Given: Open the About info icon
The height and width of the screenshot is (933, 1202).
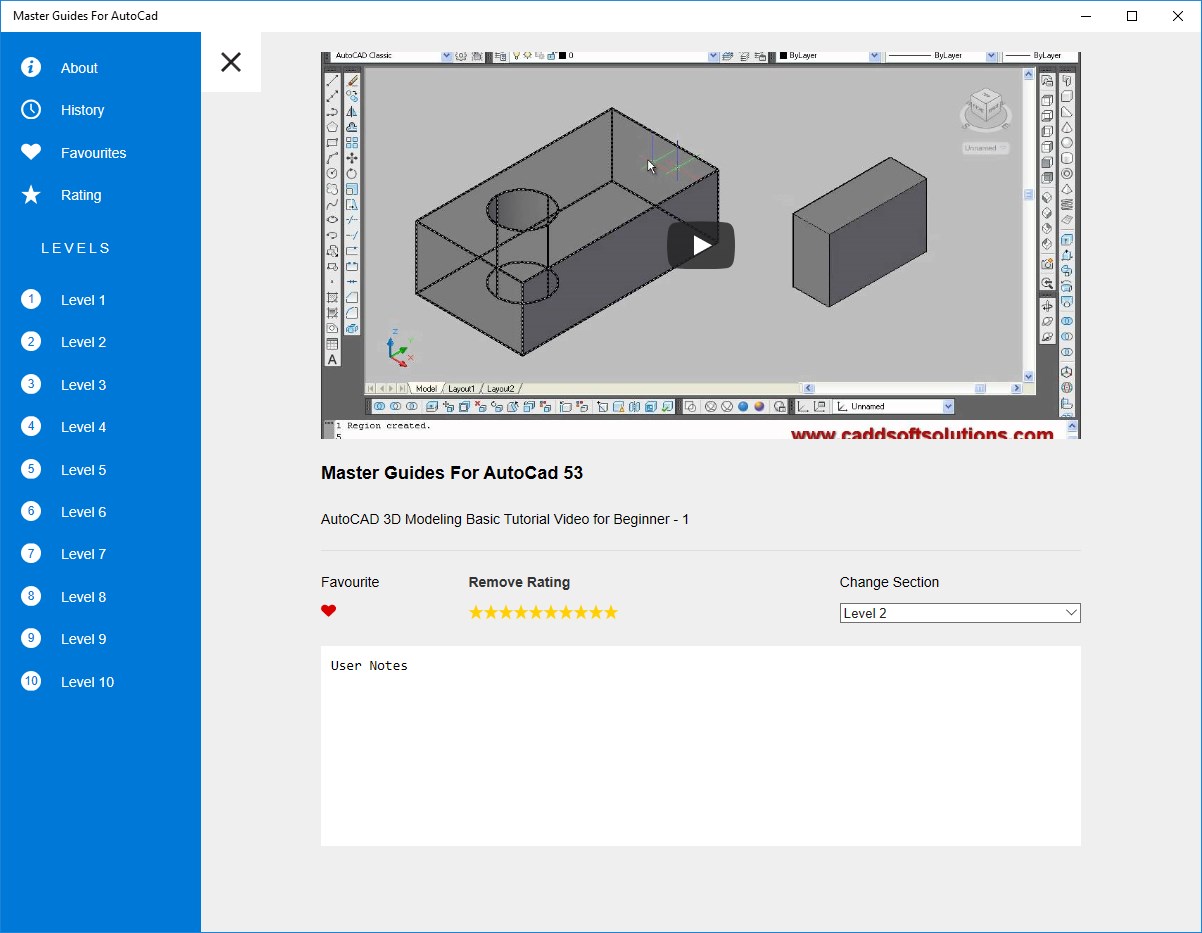Looking at the screenshot, I should click(x=31, y=67).
